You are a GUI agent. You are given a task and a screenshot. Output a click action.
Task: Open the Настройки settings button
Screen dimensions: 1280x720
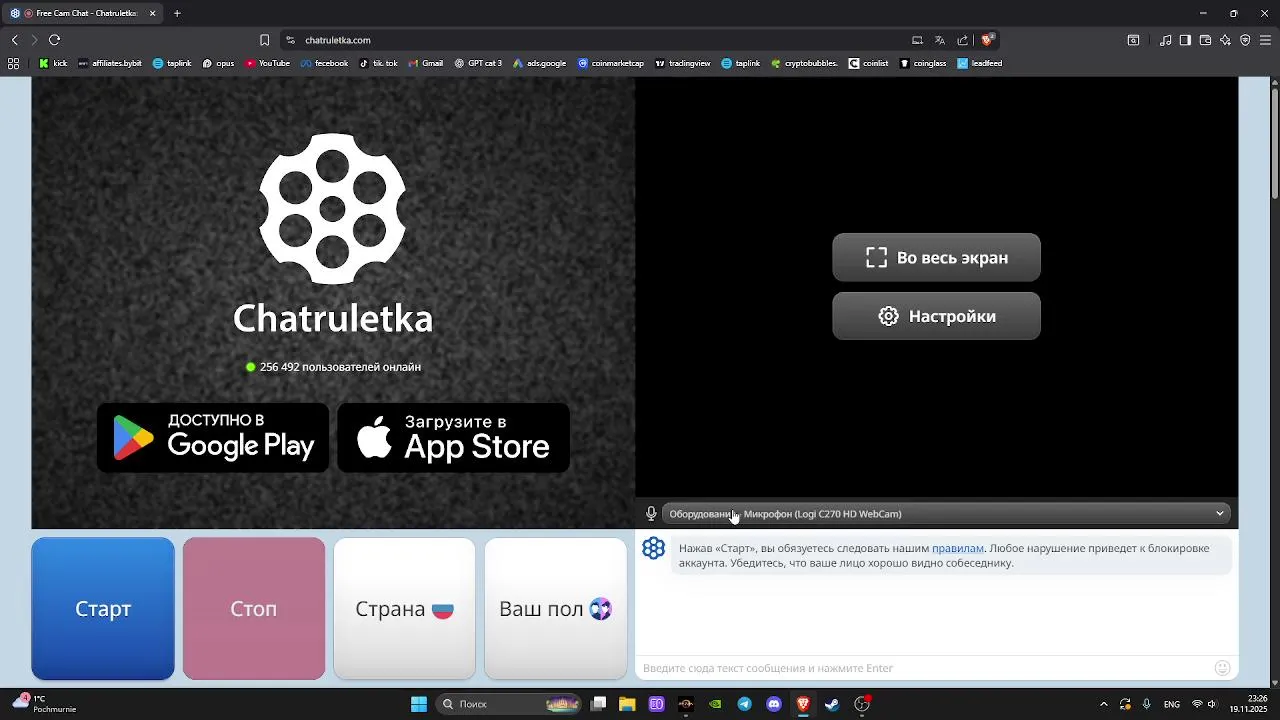(936, 316)
